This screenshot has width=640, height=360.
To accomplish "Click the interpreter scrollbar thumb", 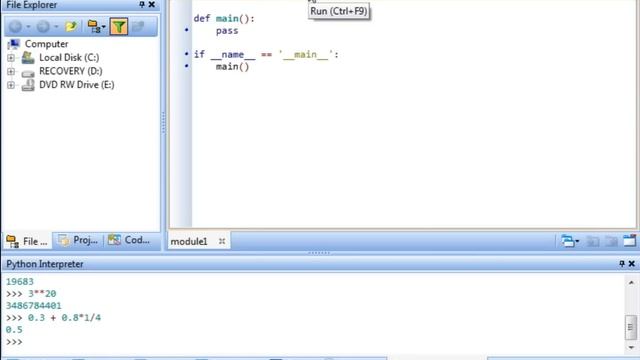I will click(x=631, y=327).
